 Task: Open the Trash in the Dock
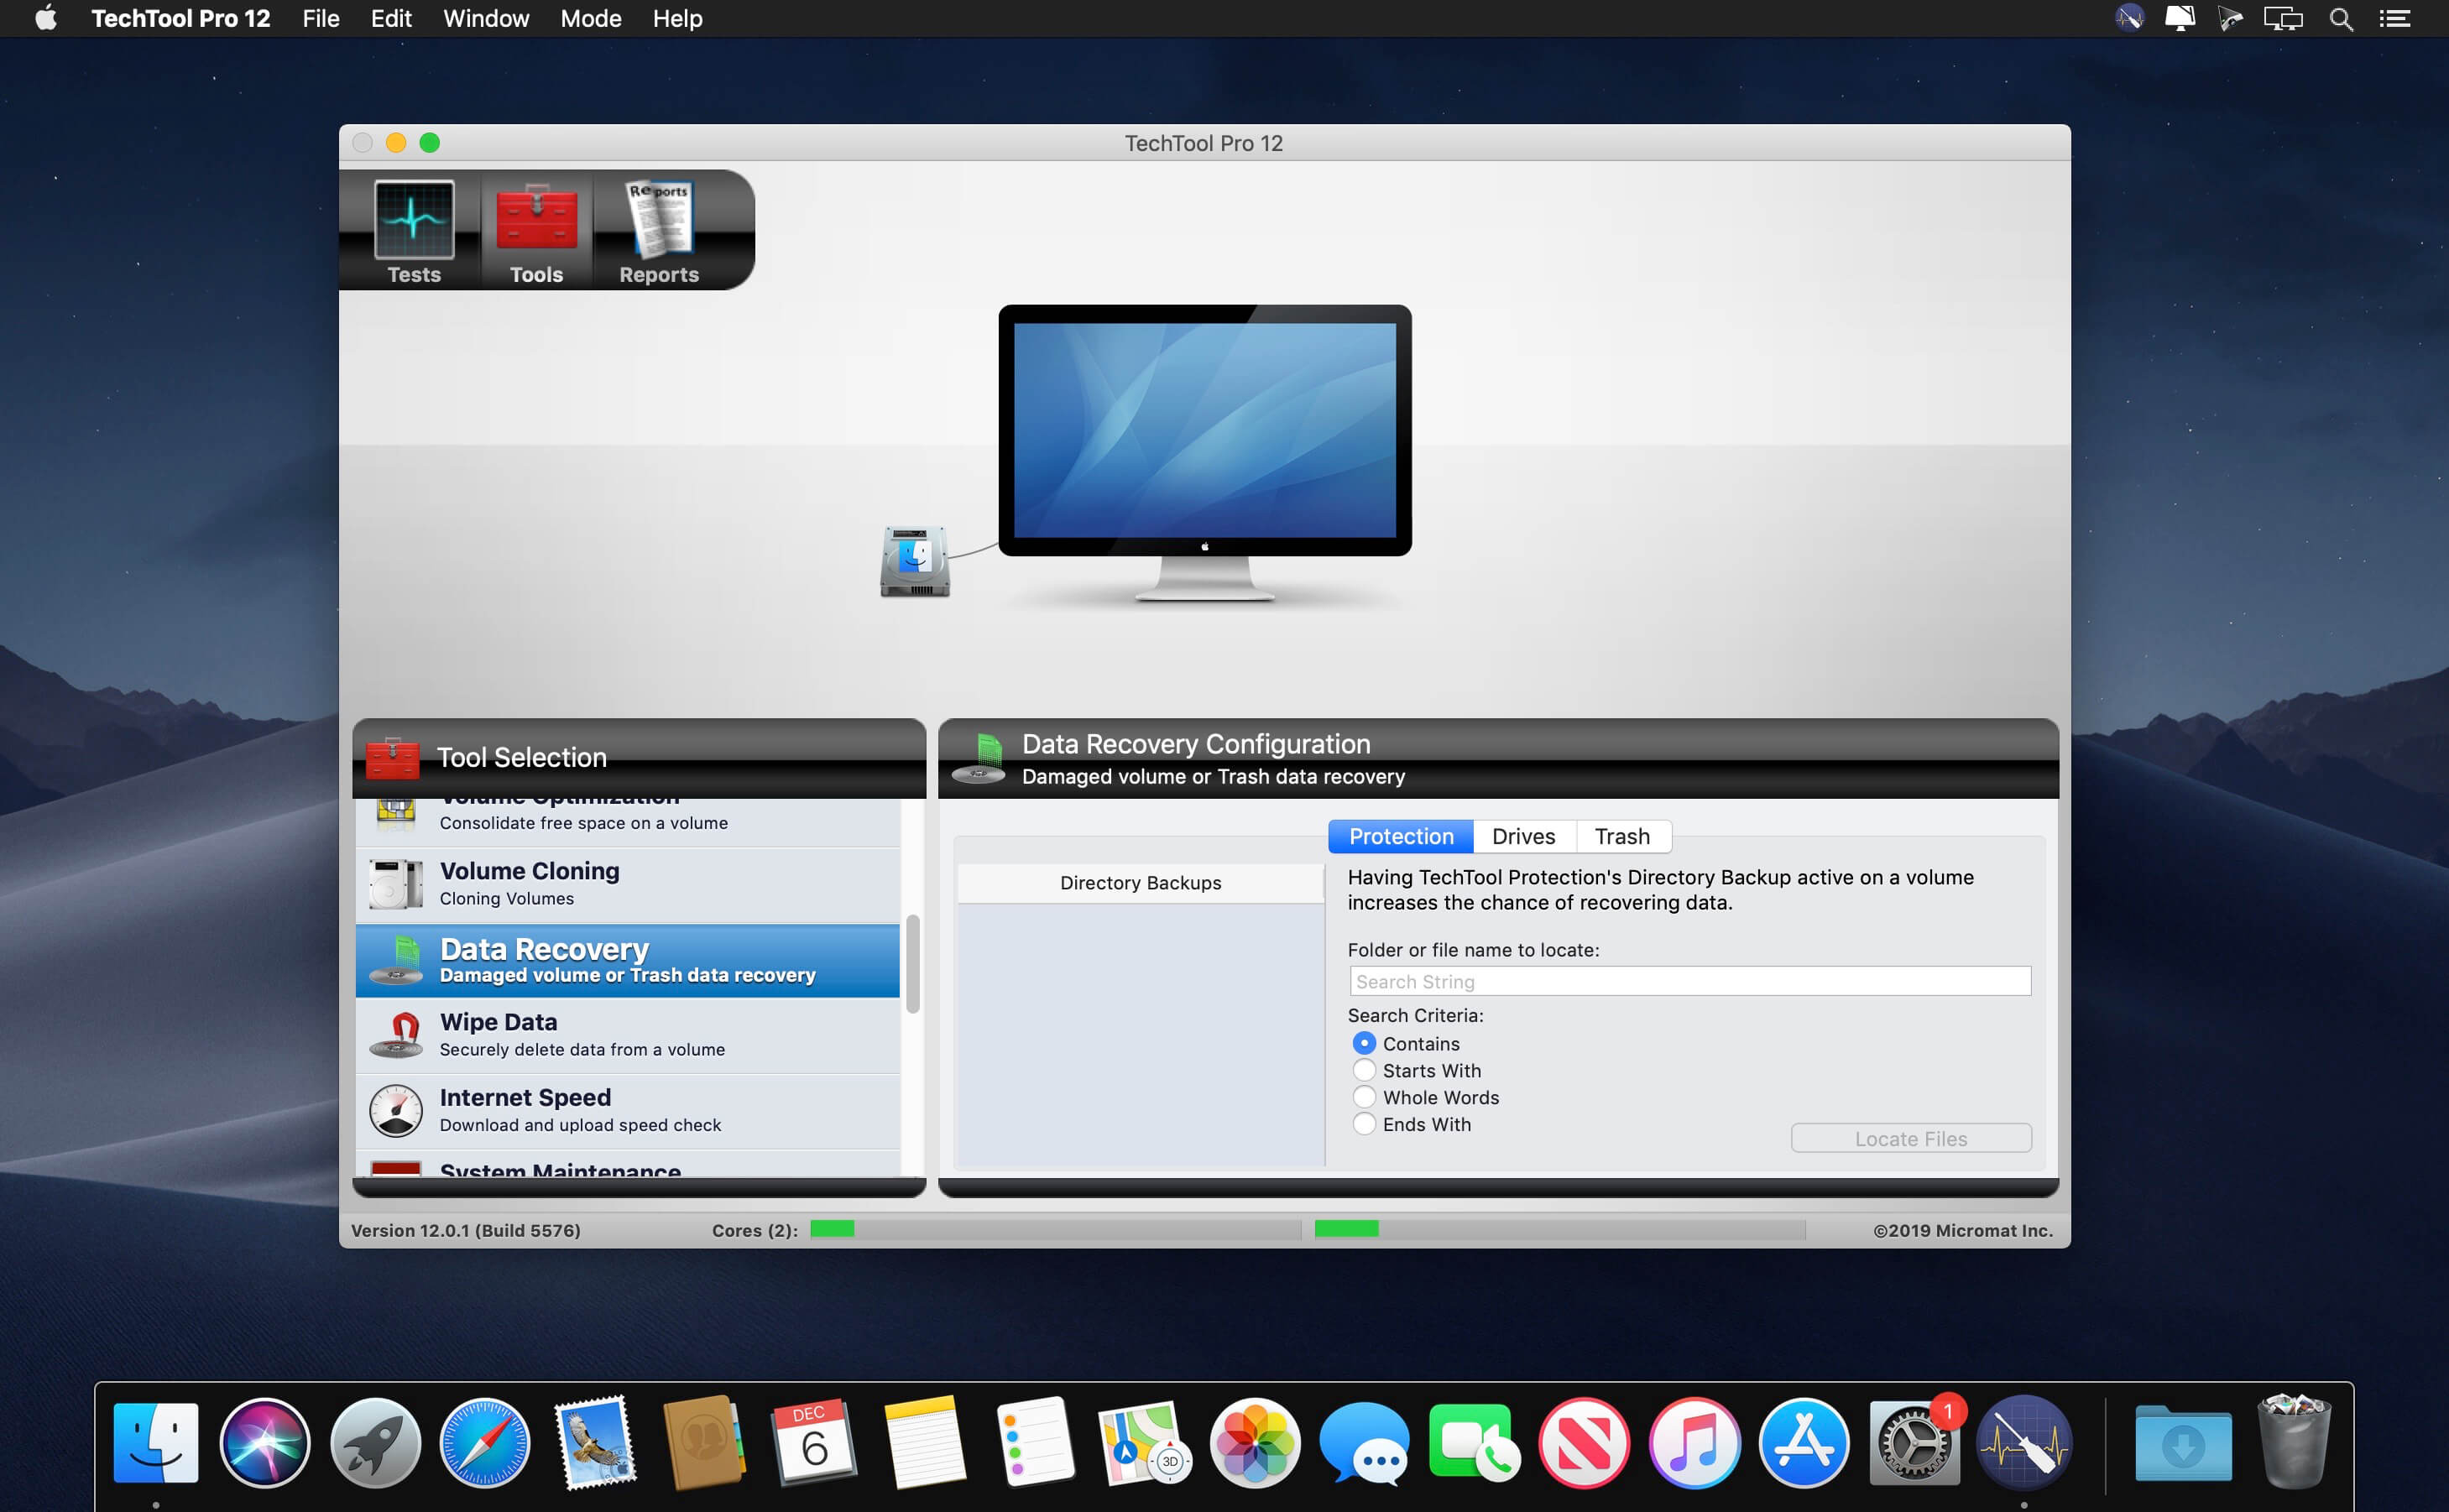pos(2294,1443)
